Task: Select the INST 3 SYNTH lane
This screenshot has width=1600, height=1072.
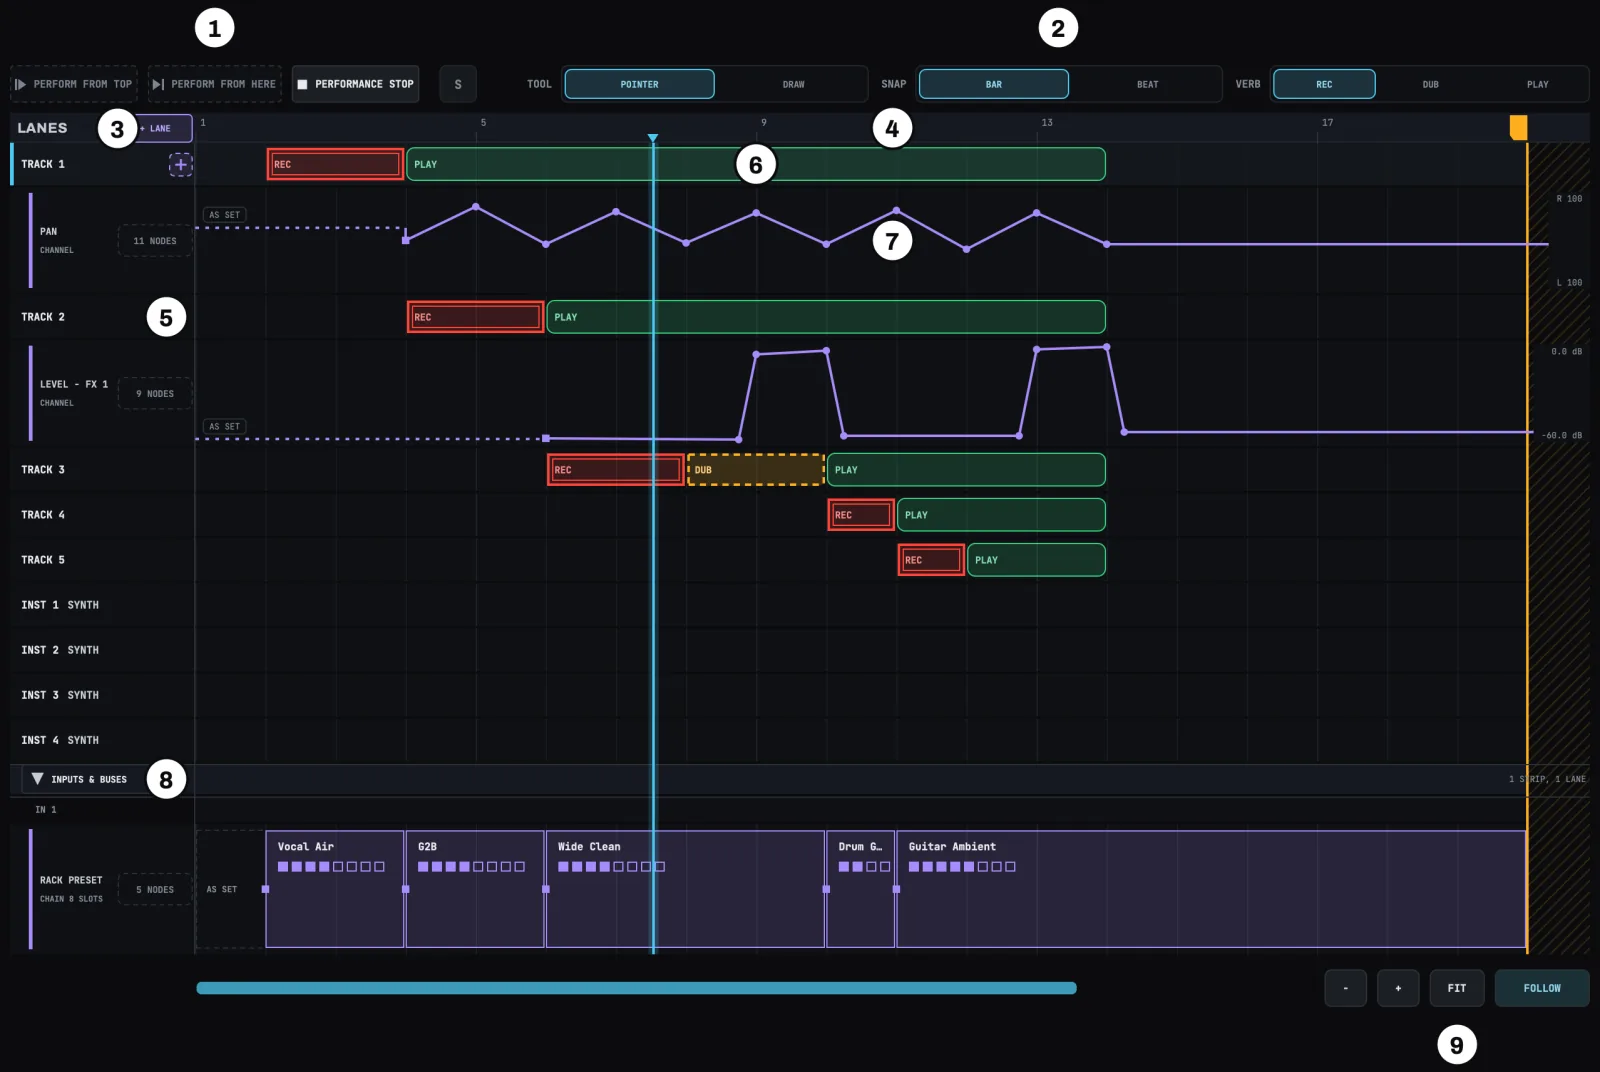Action: point(102,695)
